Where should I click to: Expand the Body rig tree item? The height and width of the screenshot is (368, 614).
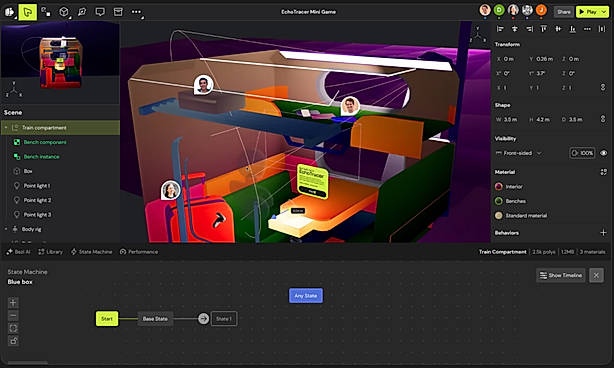pyautogui.click(x=6, y=229)
